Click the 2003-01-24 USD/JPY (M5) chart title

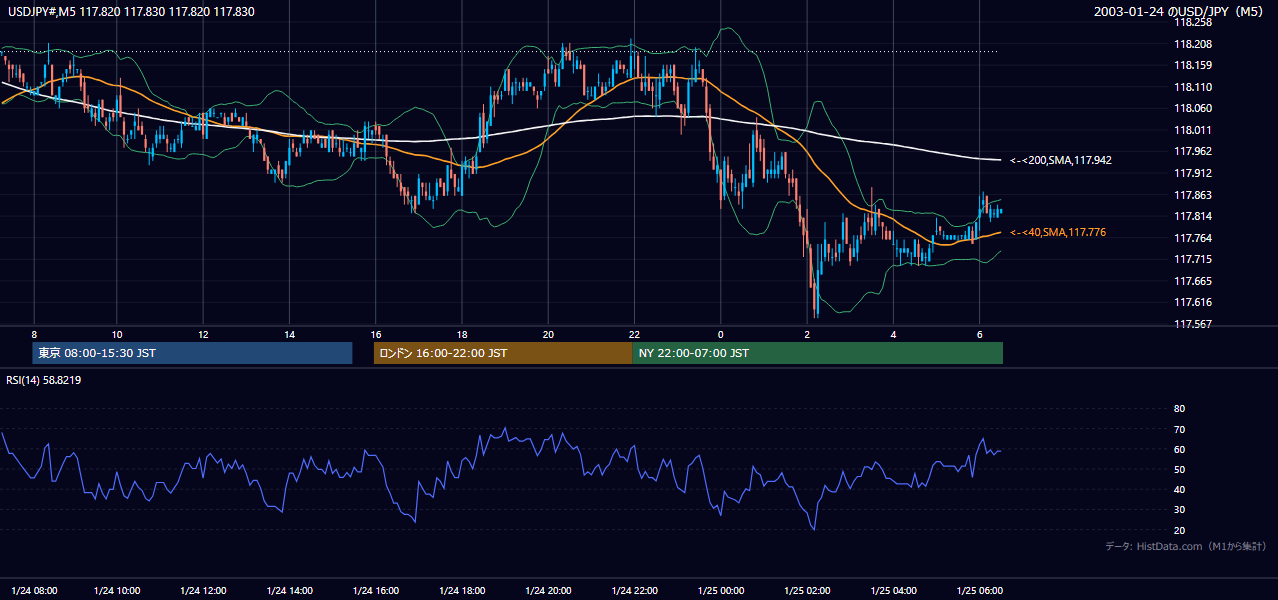tap(1179, 11)
